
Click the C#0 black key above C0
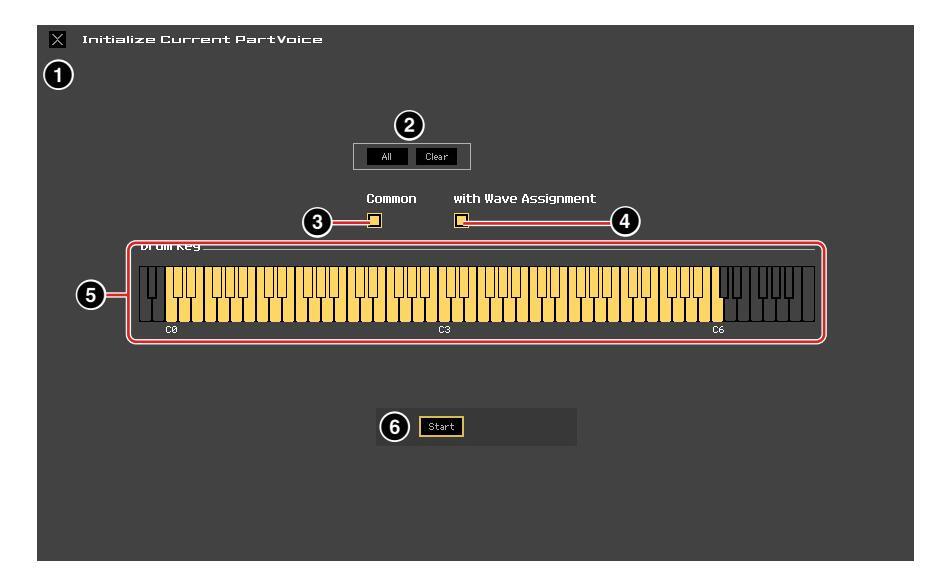pos(178,282)
